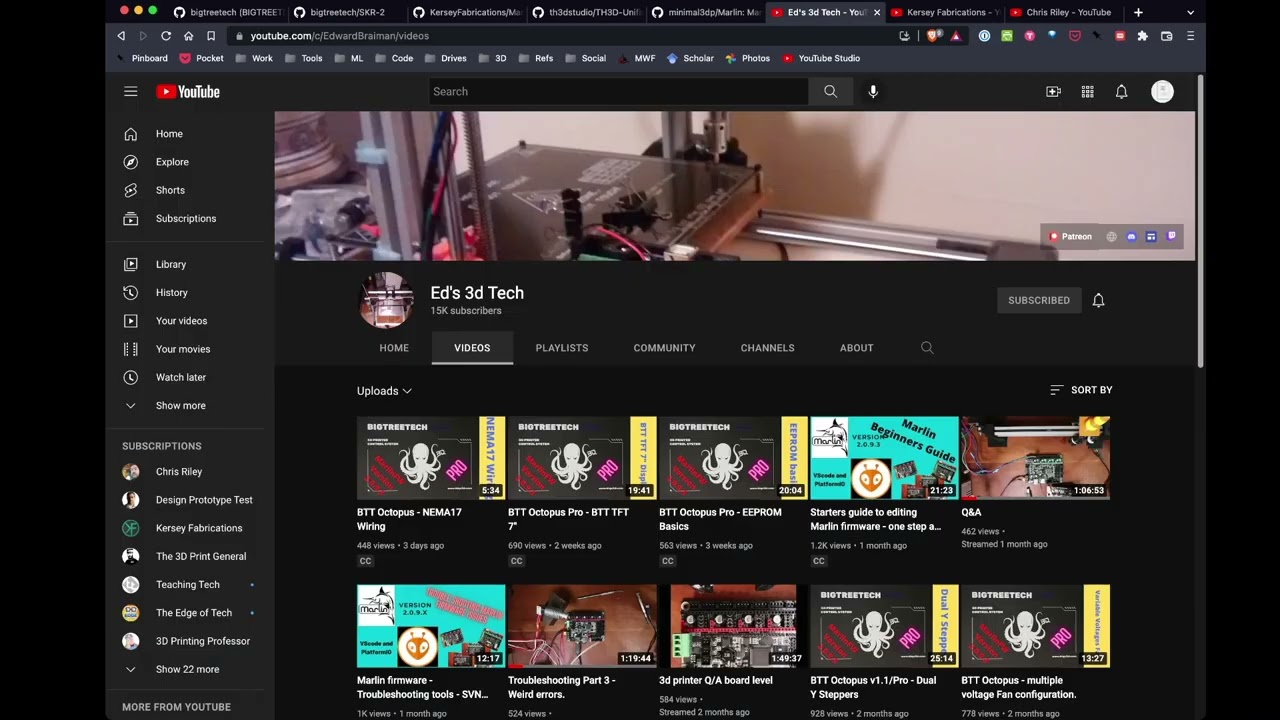Open the Refs bookmarks folder

[535, 58]
